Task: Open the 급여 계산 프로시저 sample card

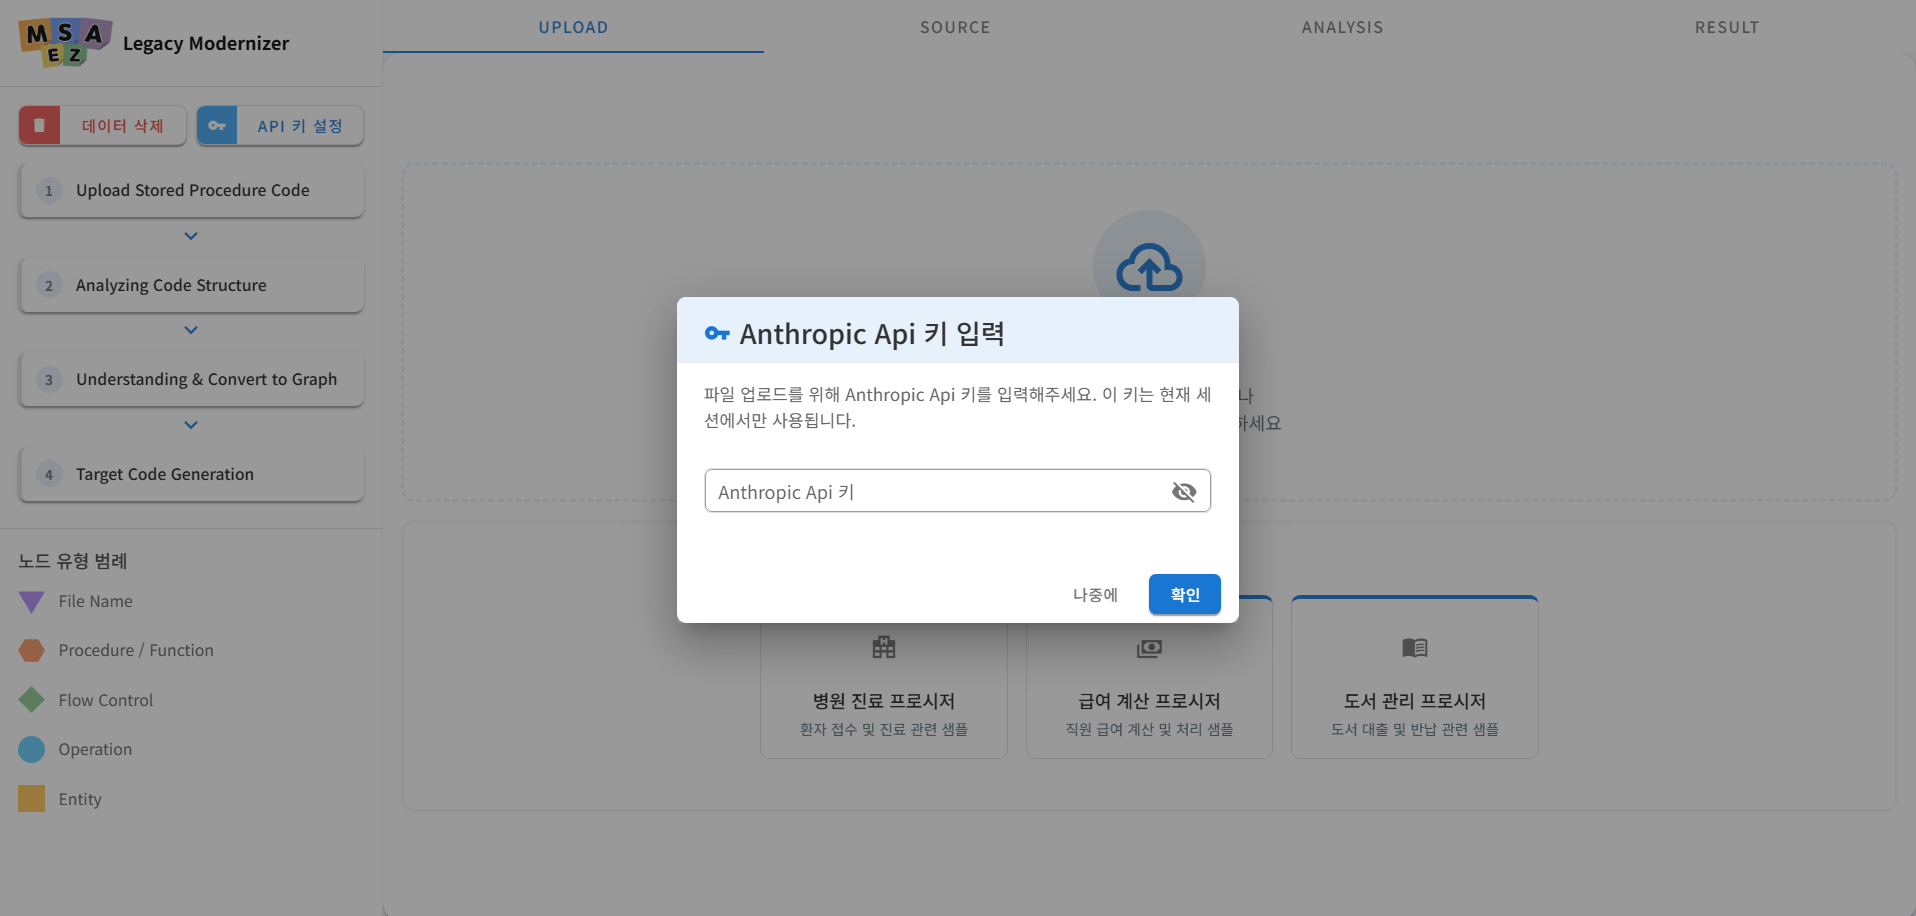Action: click(x=1149, y=677)
